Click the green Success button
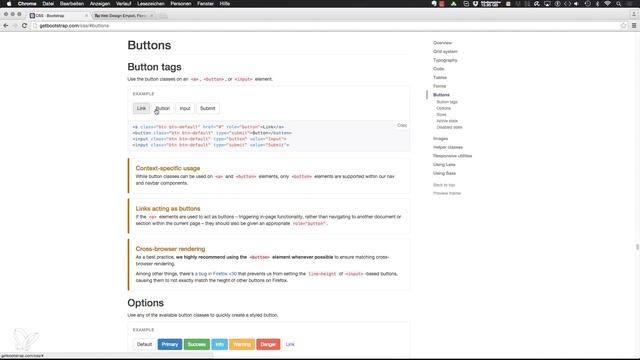Screen dimensions: 640x360 [x=197, y=344]
